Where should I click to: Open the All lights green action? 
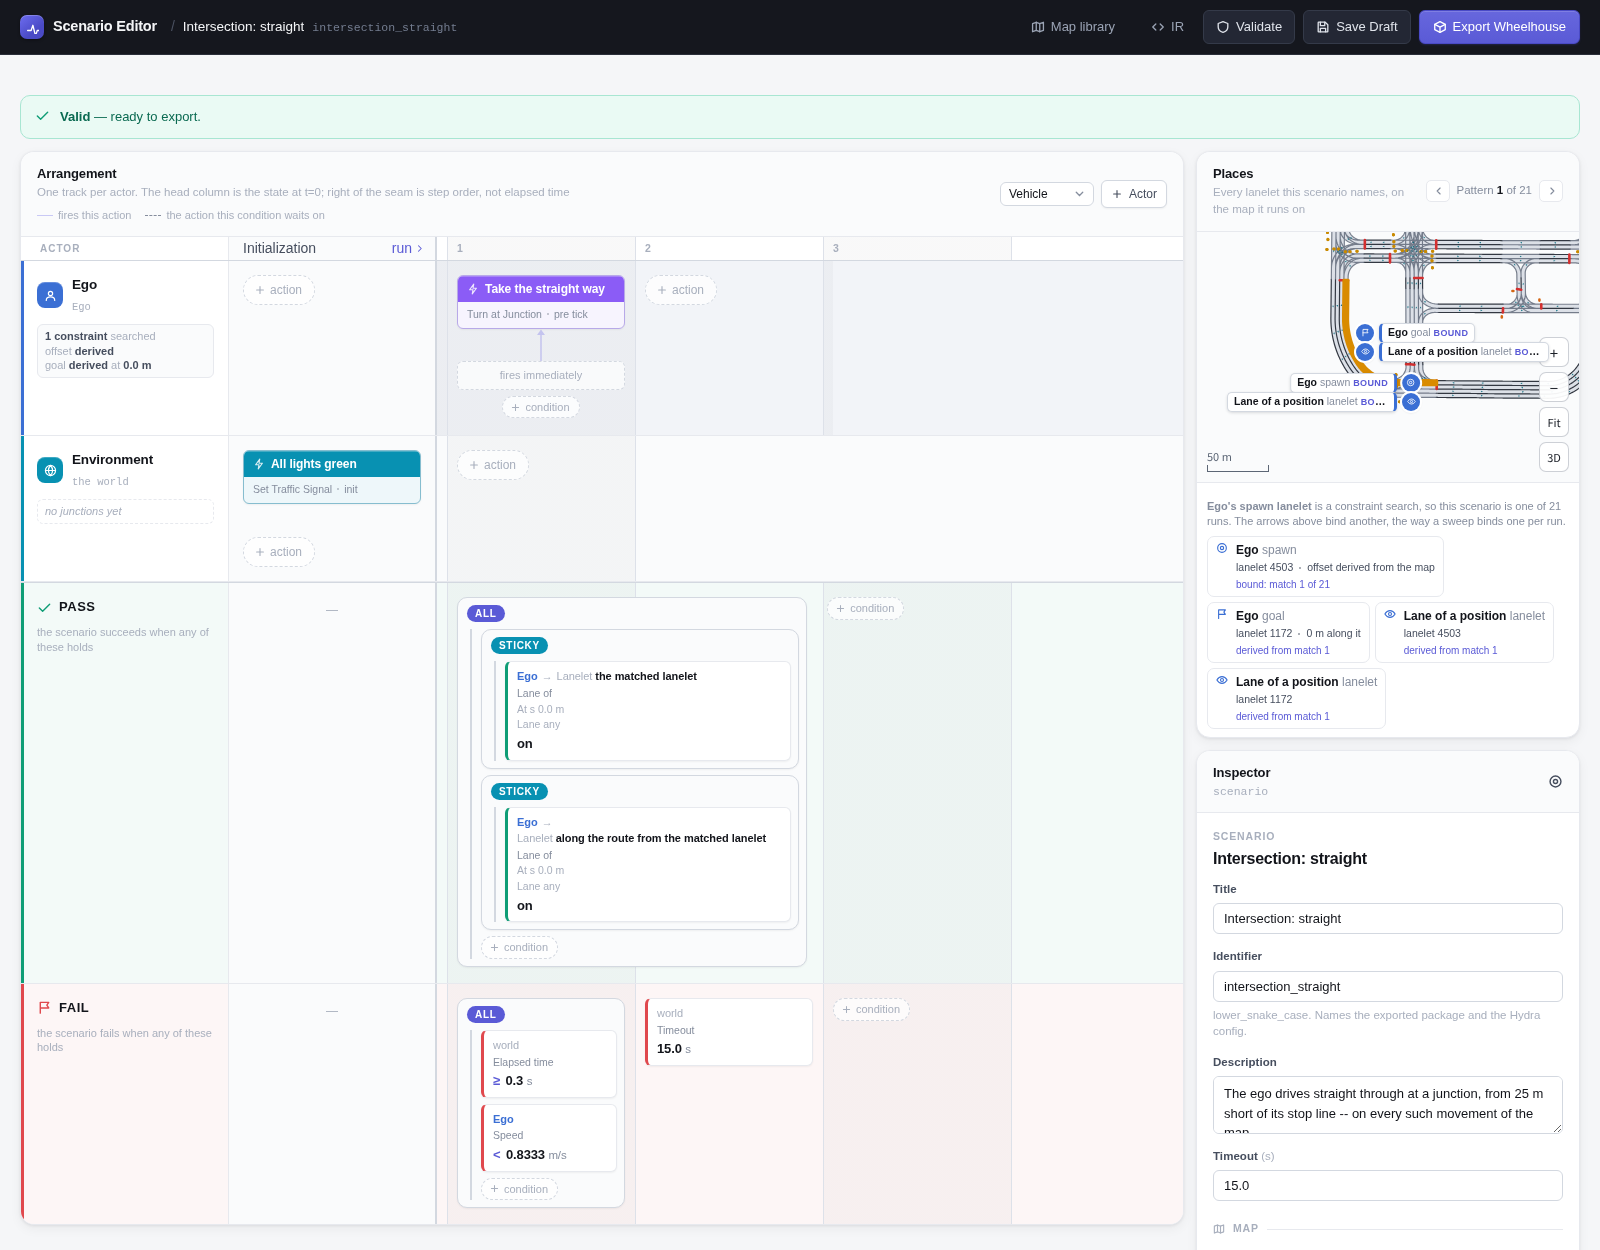332,477
